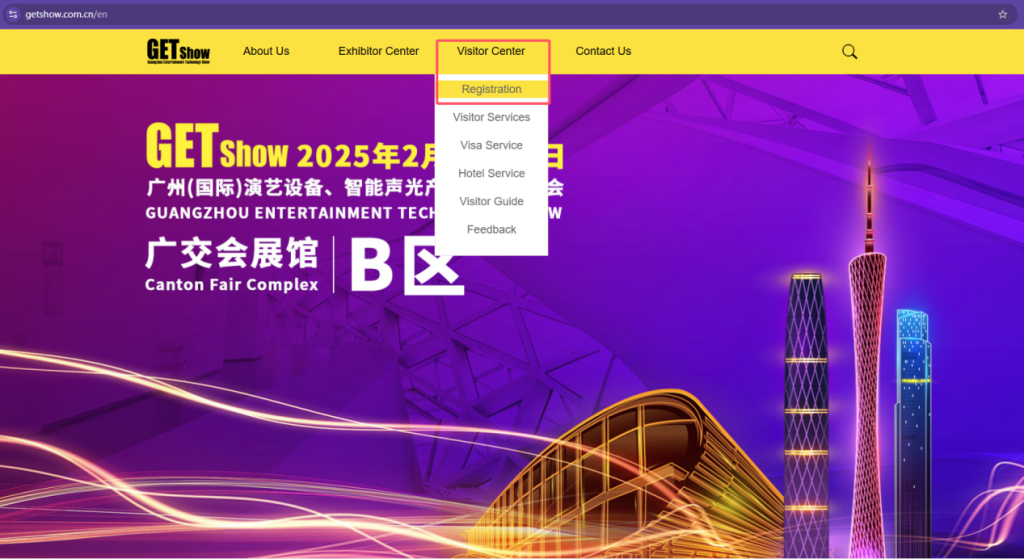
Task: Open the About Us menu
Action: tap(266, 51)
